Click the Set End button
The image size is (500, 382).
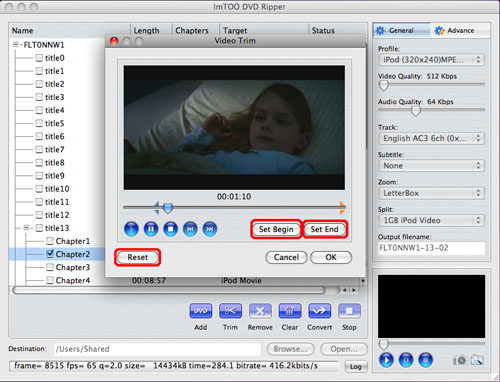point(325,229)
